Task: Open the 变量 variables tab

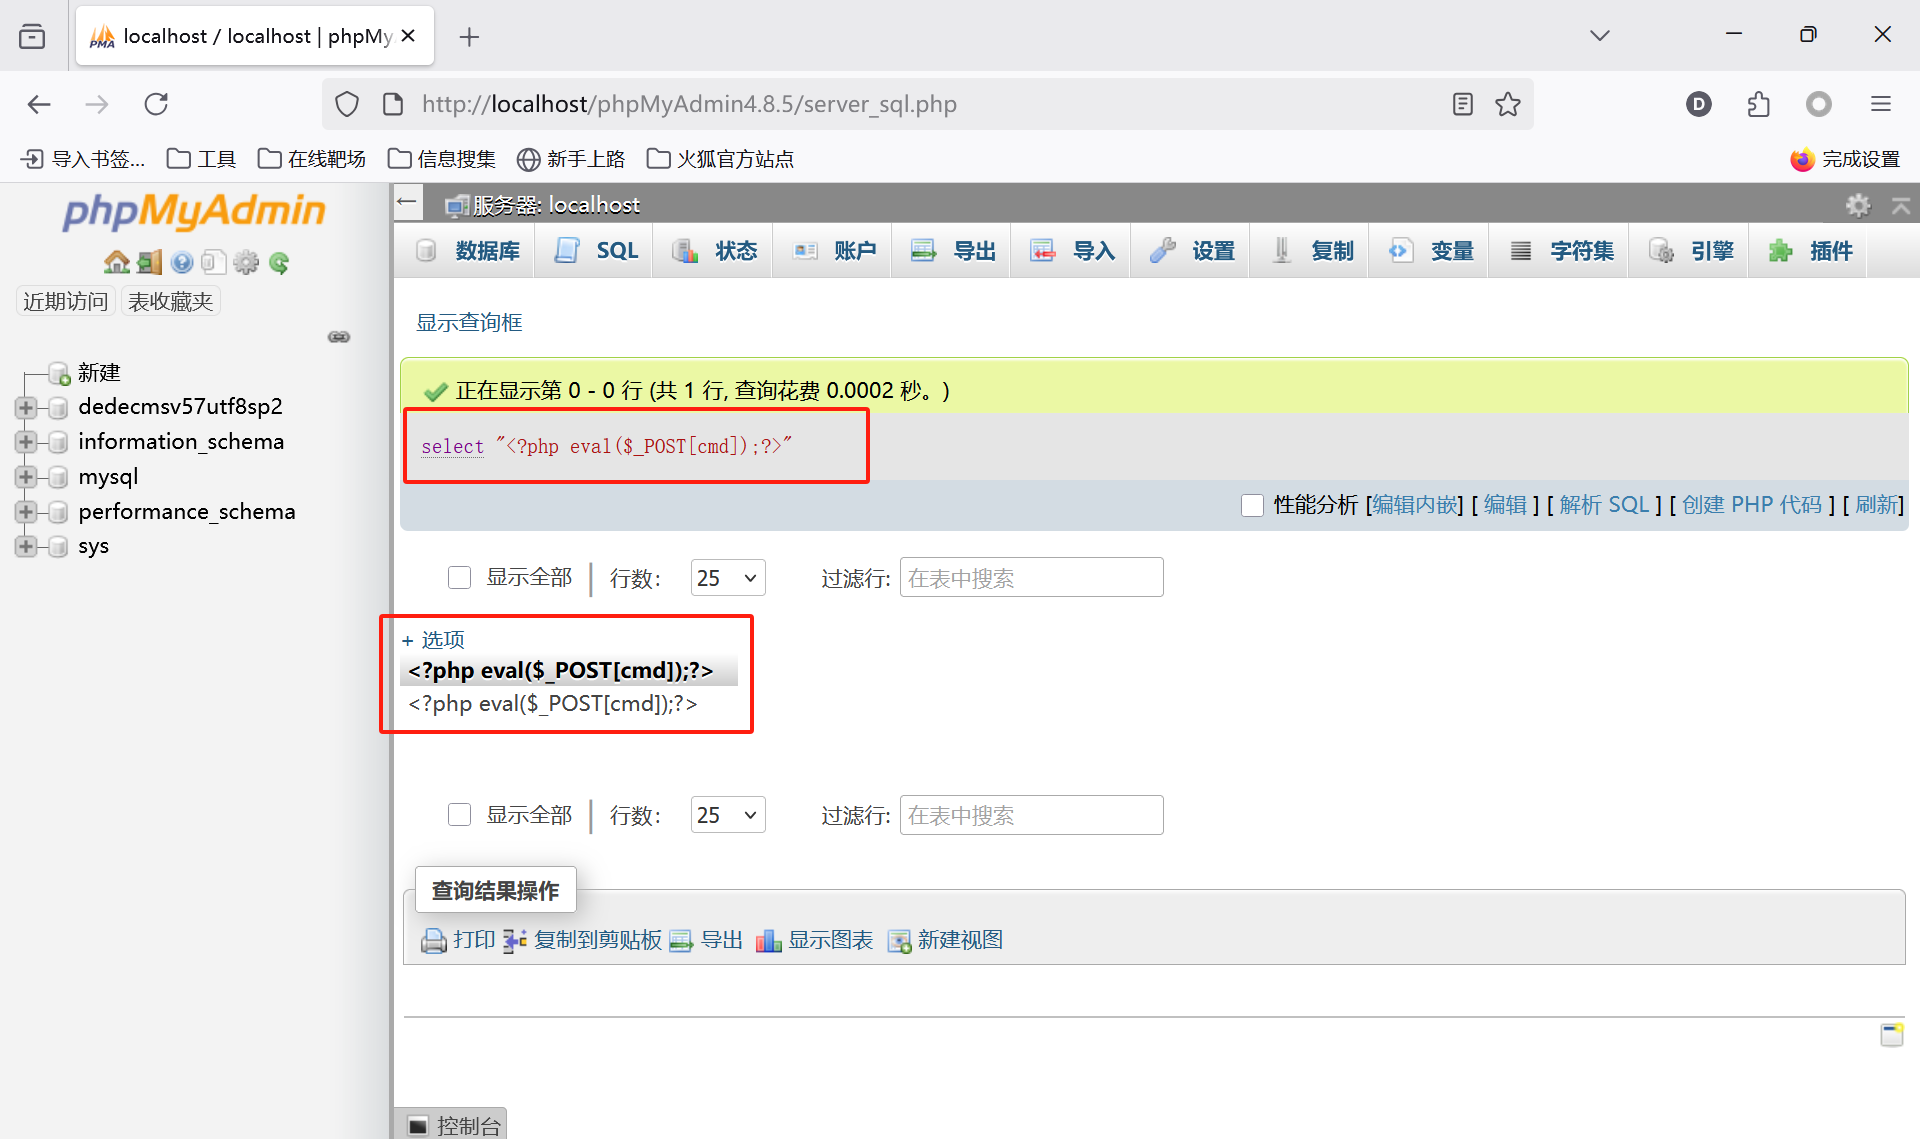Action: click(1431, 251)
